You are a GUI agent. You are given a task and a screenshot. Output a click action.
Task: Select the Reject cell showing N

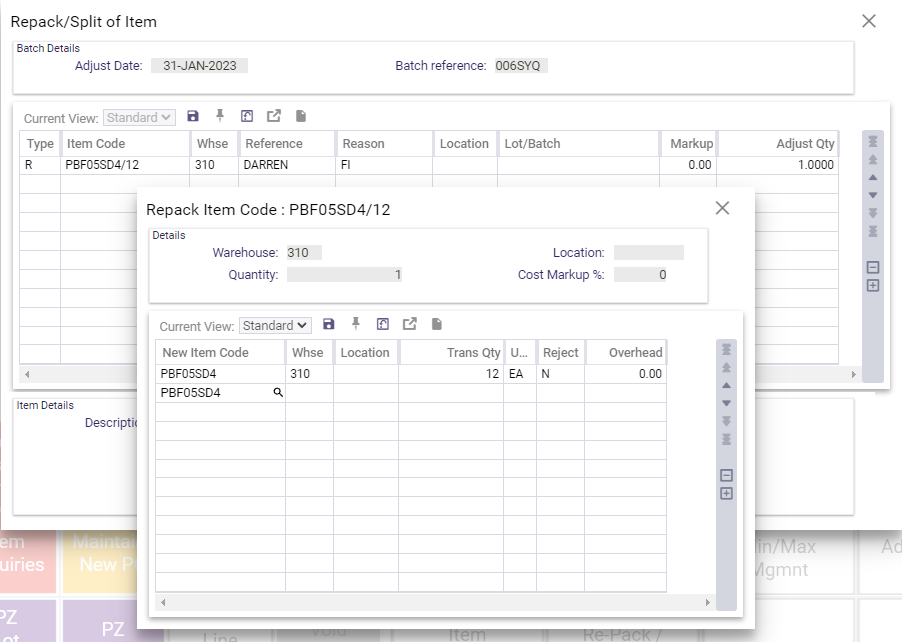click(x=561, y=374)
